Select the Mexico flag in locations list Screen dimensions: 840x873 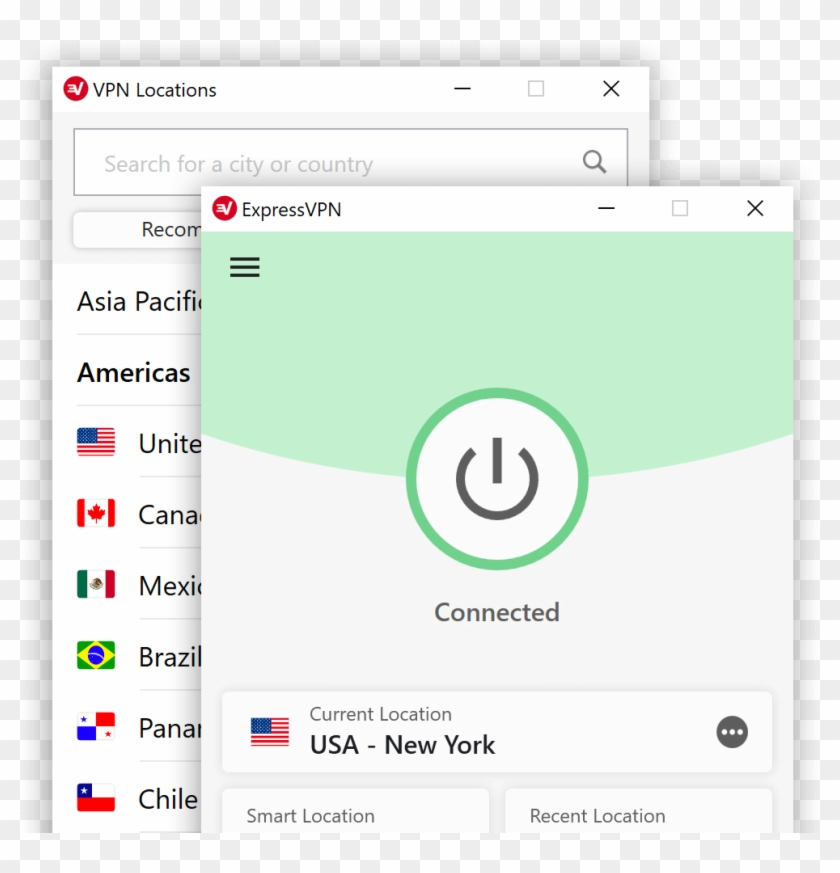(x=96, y=584)
